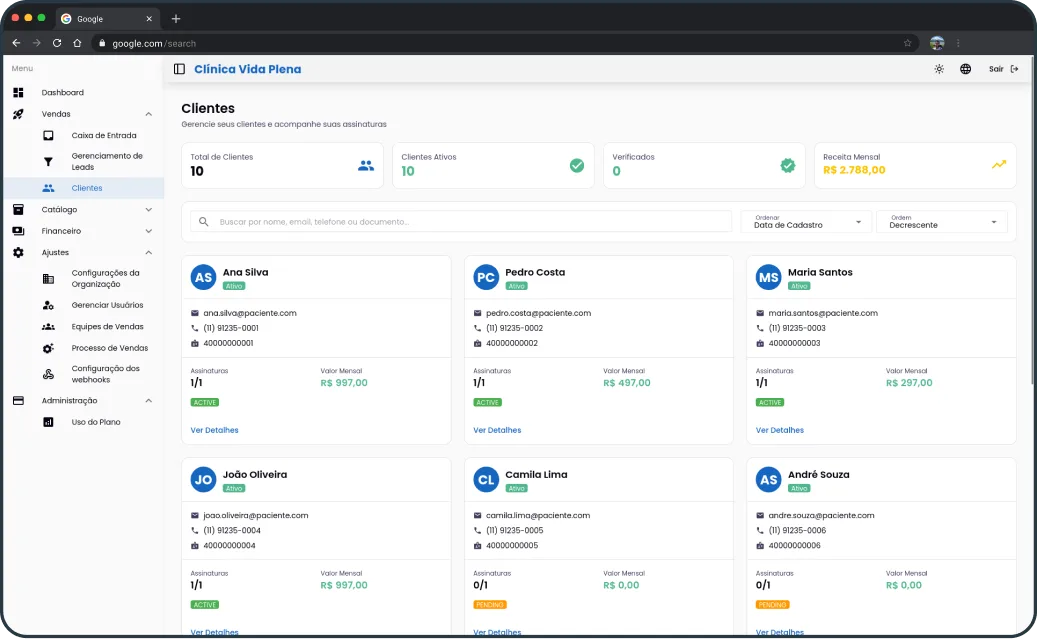Image resolution: width=1038 pixels, height=639 pixels.
Task: Switch theme with the sun icon
Action: (939, 69)
